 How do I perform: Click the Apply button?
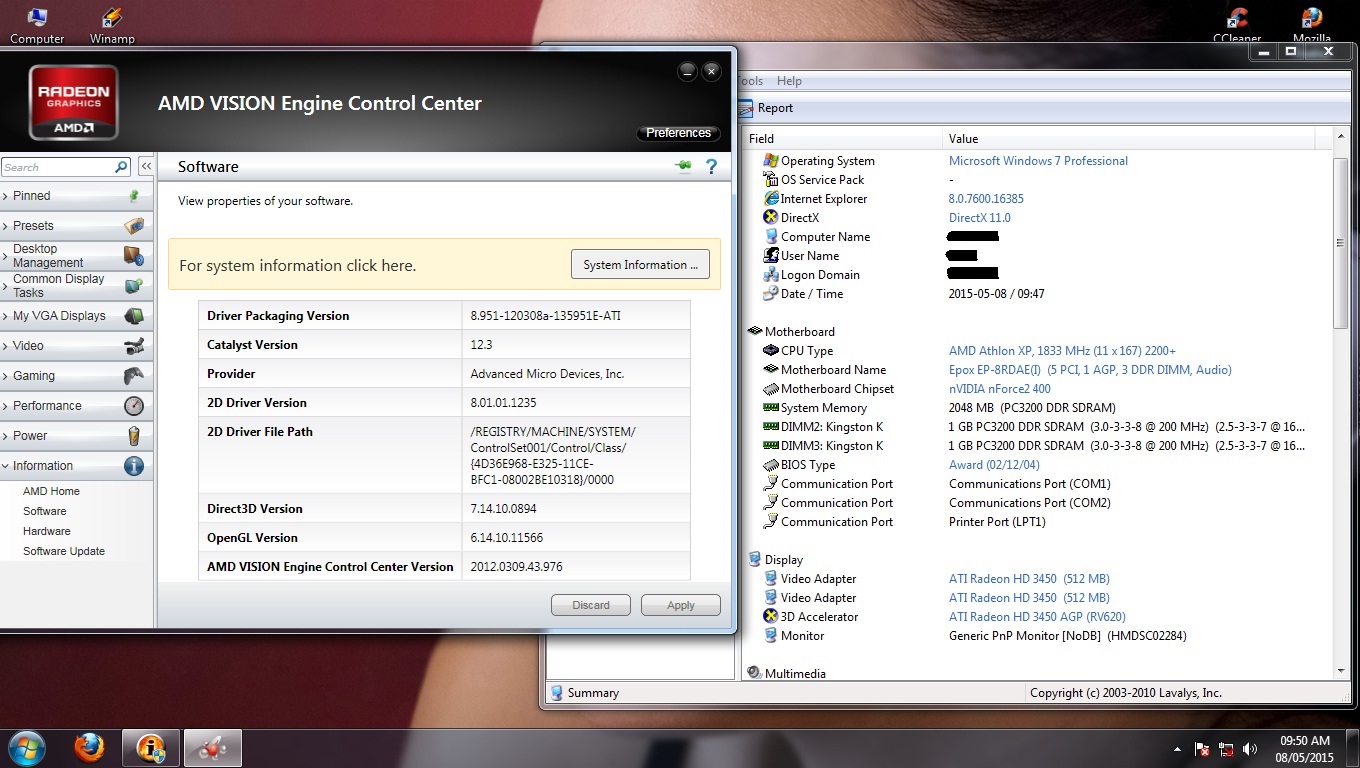[x=681, y=605]
